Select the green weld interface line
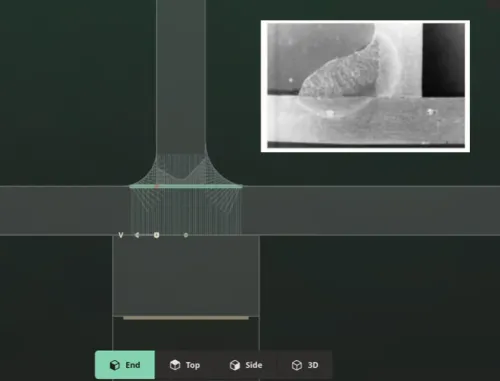The width and height of the screenshot is (500, 381). (186, 186)
